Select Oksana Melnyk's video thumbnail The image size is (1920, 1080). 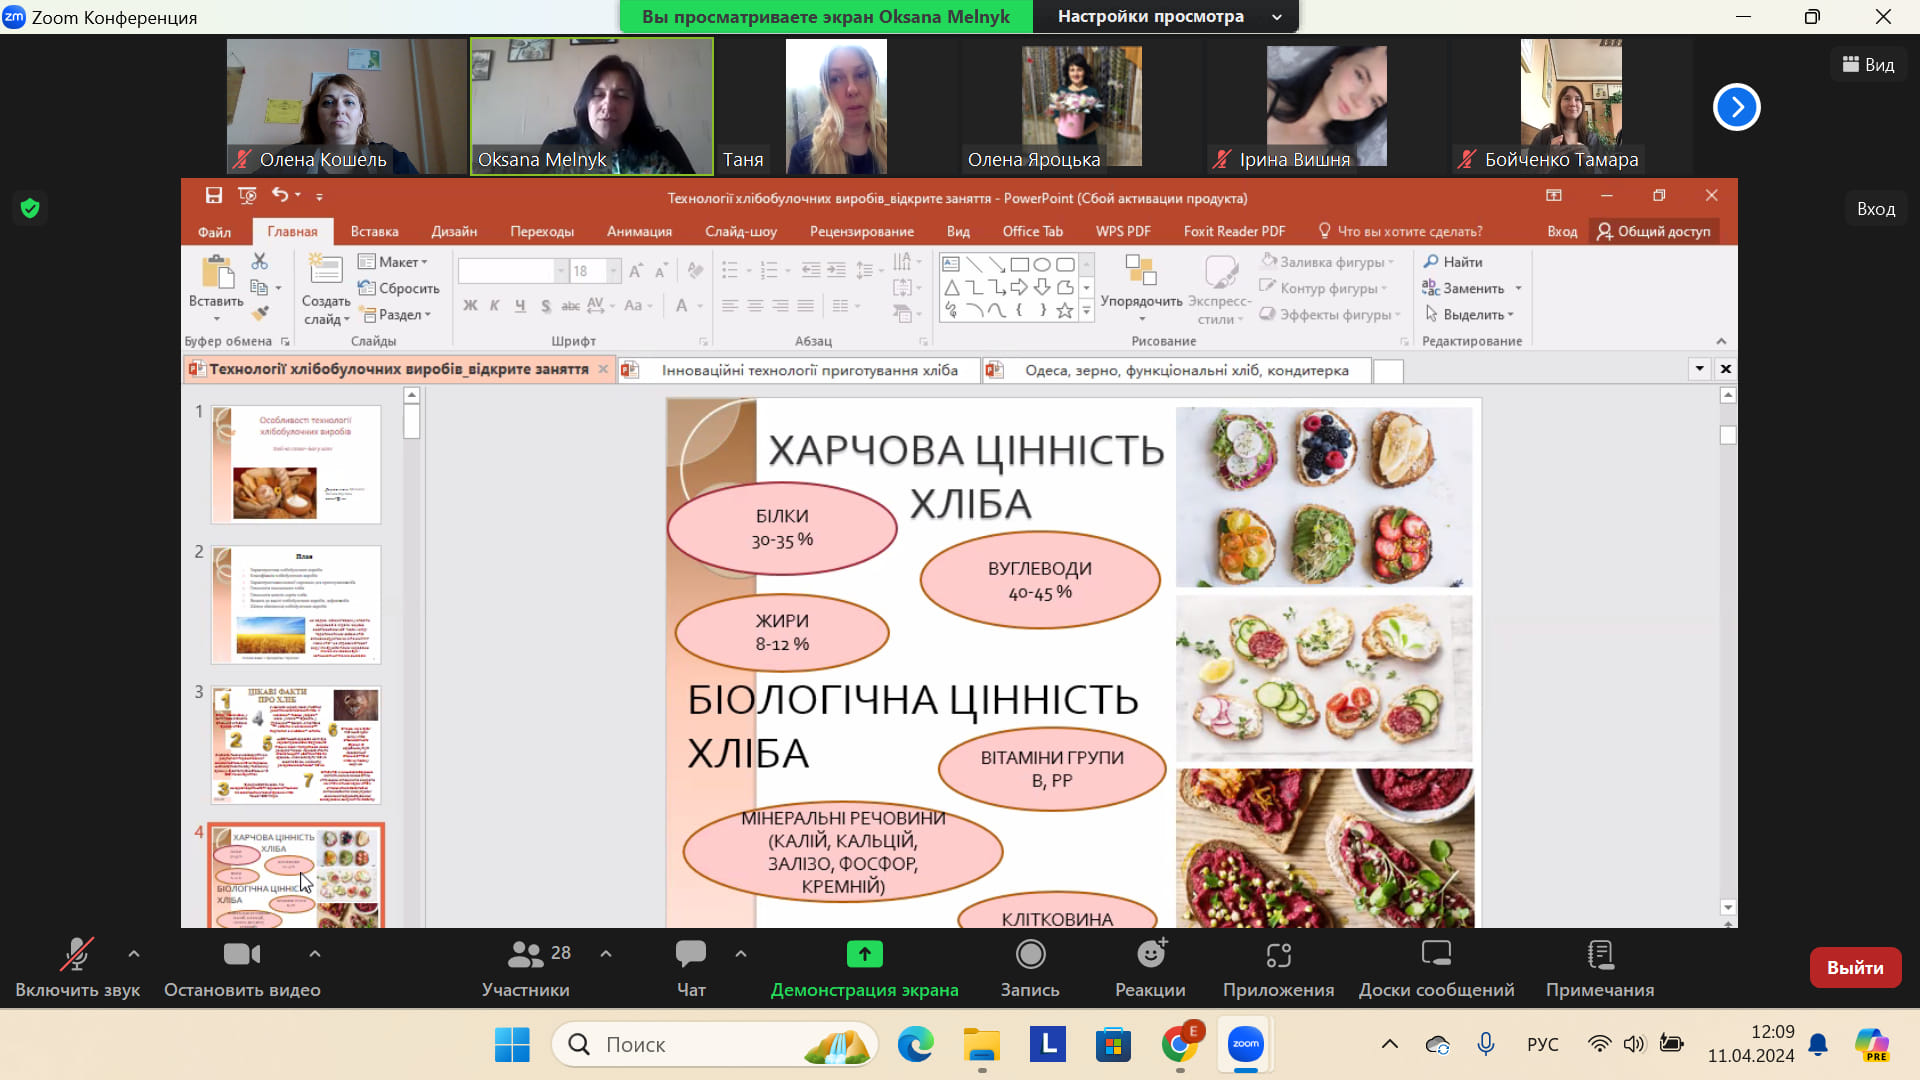[592, 106]
